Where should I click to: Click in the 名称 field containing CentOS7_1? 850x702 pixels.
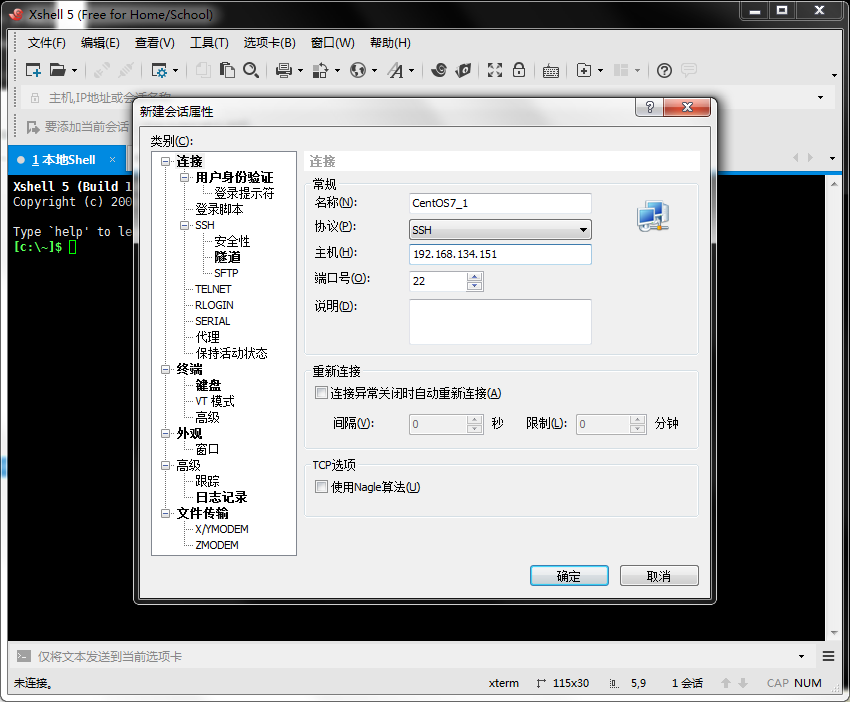500,203
